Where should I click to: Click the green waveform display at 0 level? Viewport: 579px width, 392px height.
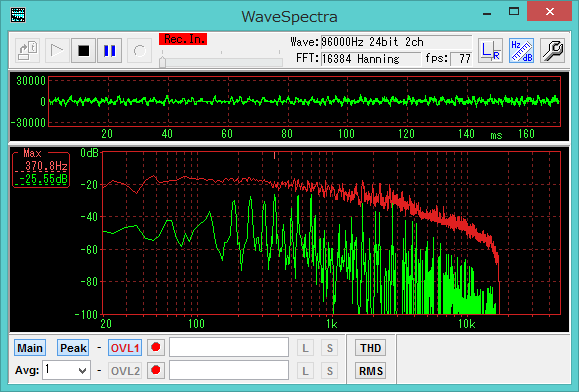coord(304,100)
